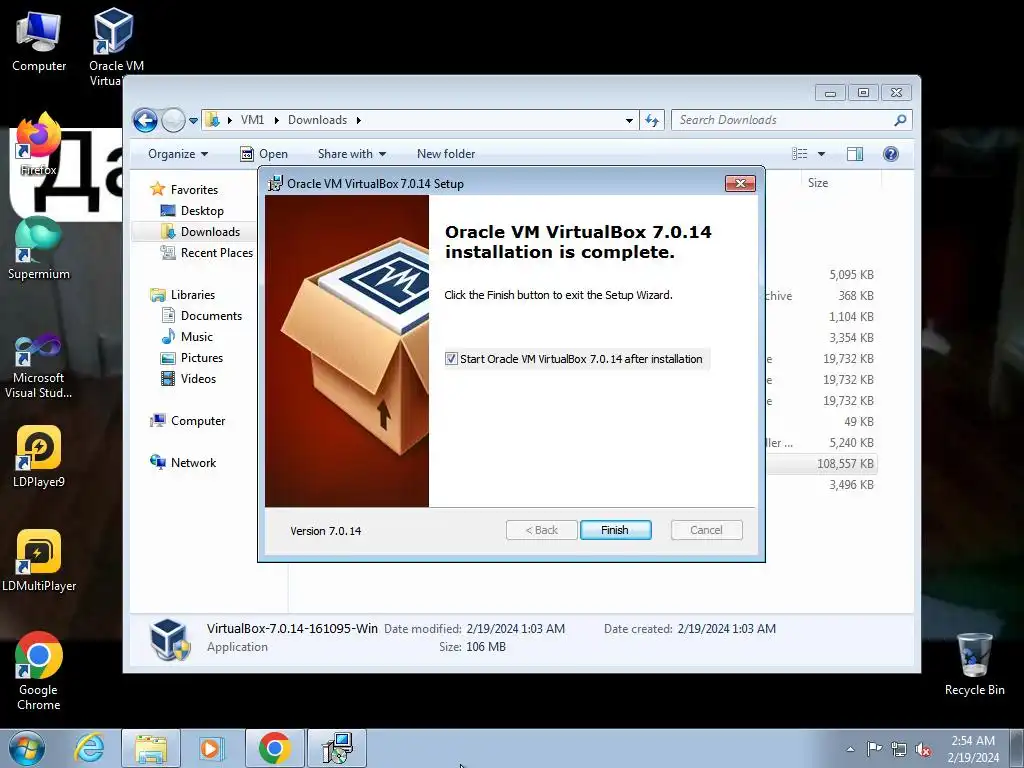Select the file row sized 108,557 KB
The image size is (1024, 768).
[822, 464]
